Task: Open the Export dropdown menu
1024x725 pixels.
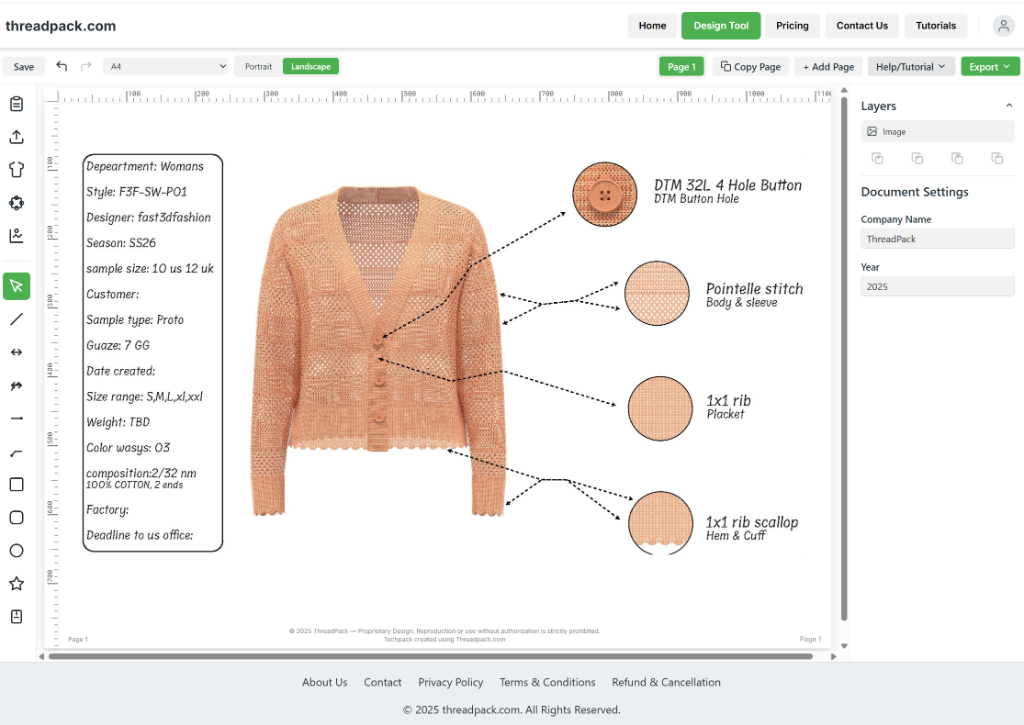Action: point(989,66)
